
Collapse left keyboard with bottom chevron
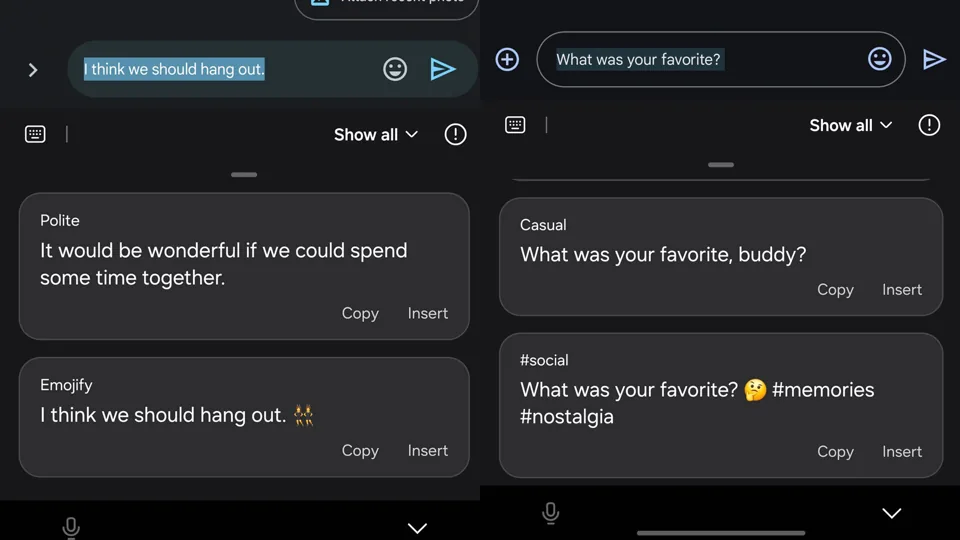coord(418,528)
